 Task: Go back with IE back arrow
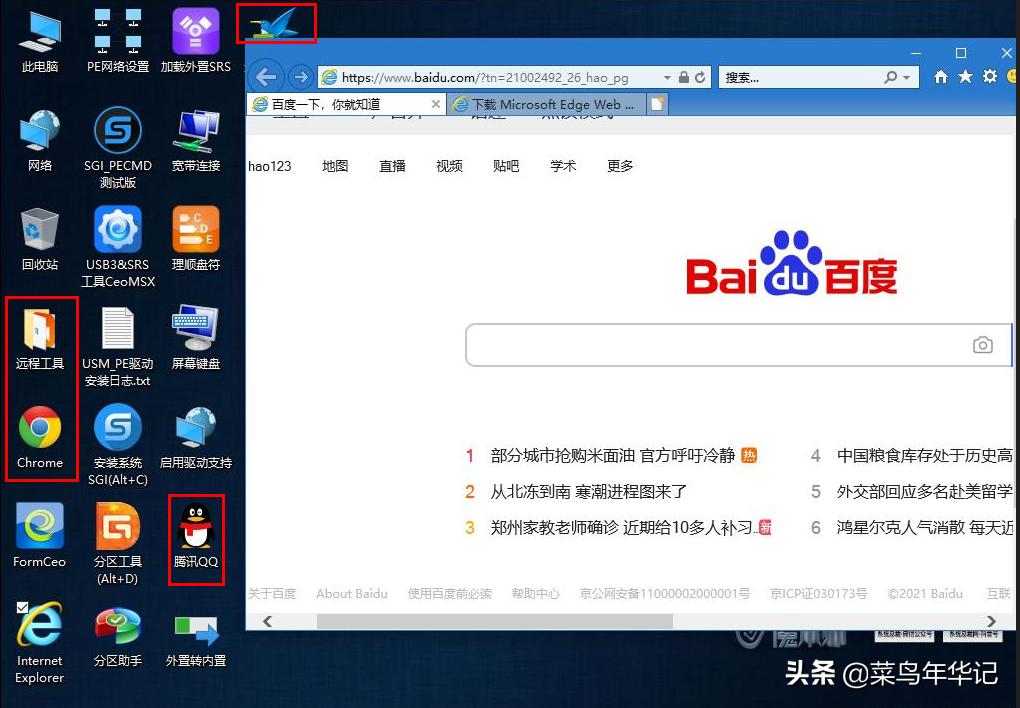(265, 77)
